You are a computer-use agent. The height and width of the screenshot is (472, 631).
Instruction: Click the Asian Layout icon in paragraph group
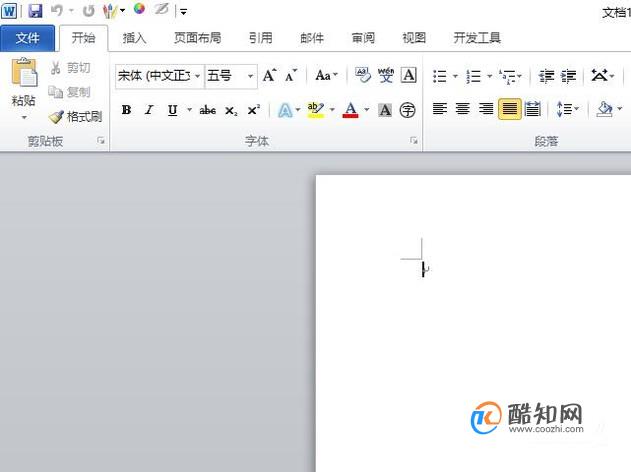coord(599,75)
